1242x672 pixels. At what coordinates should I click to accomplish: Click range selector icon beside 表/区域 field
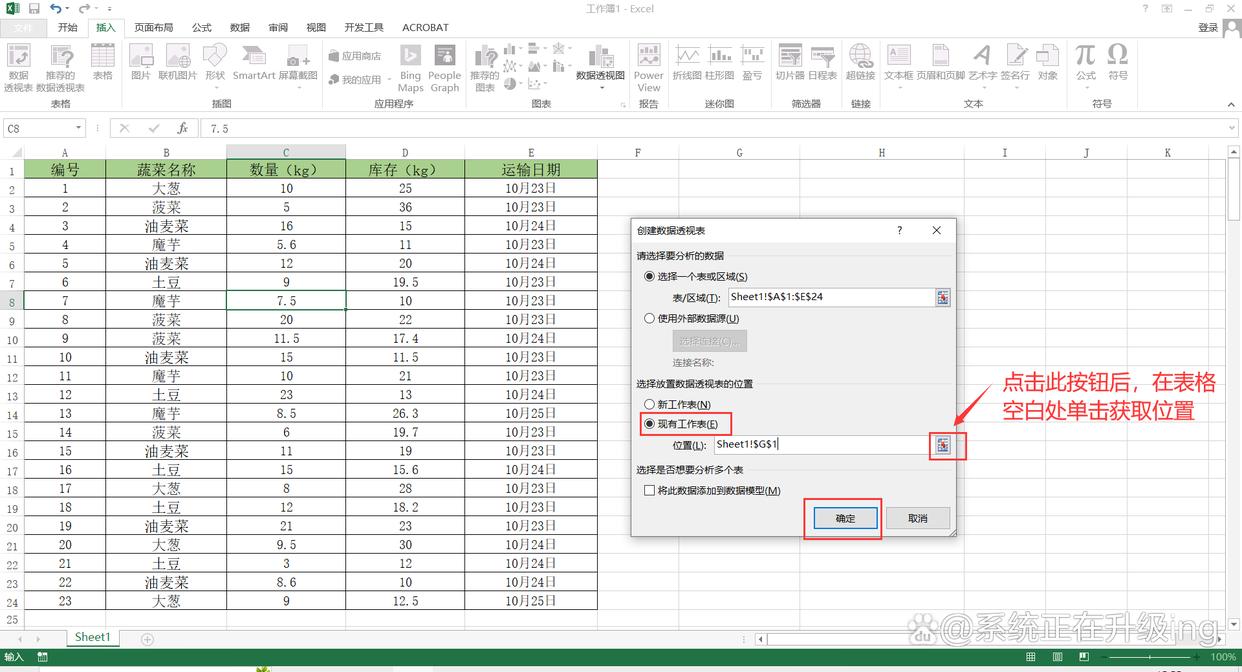(x=942, y=297)
